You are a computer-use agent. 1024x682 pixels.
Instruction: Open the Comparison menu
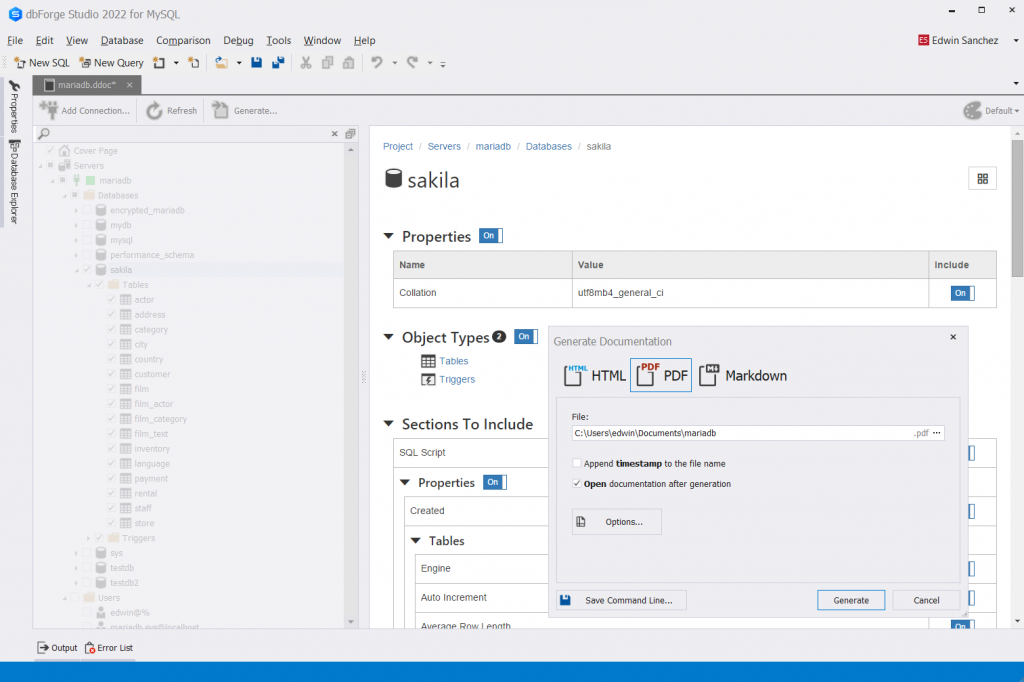[183, 41]
